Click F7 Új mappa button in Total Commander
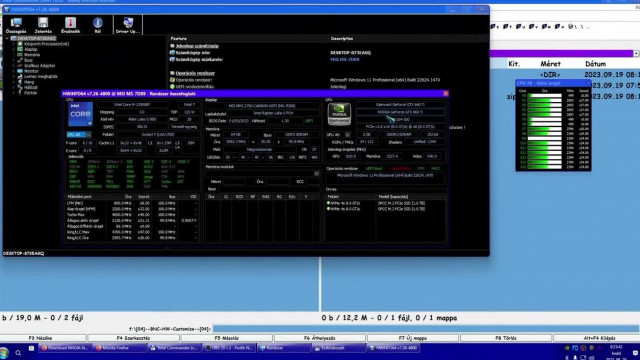 coord(413,338)
